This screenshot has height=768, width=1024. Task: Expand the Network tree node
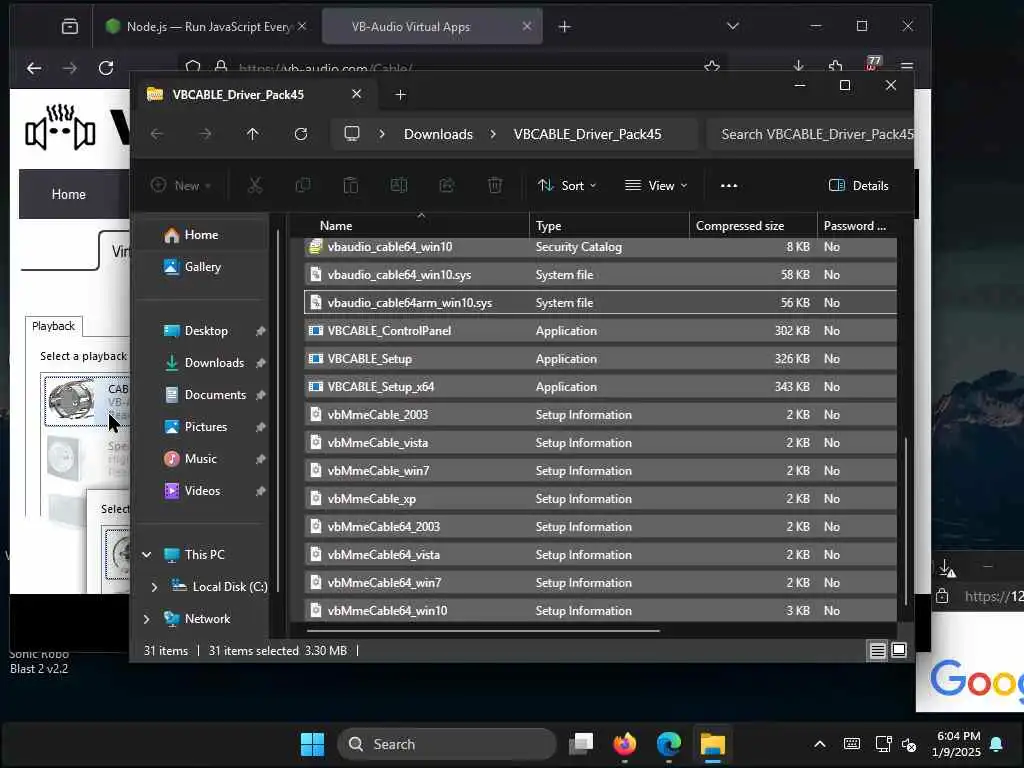146,618
